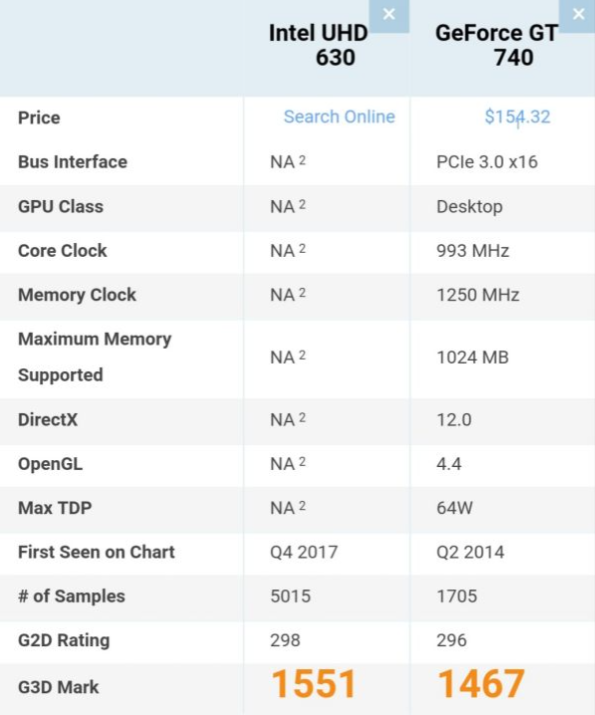The image size is (595, 715).
Task: Click footnote 2 beside GPU Class NA
Action: pyautogui.click(x=302, y=204)
